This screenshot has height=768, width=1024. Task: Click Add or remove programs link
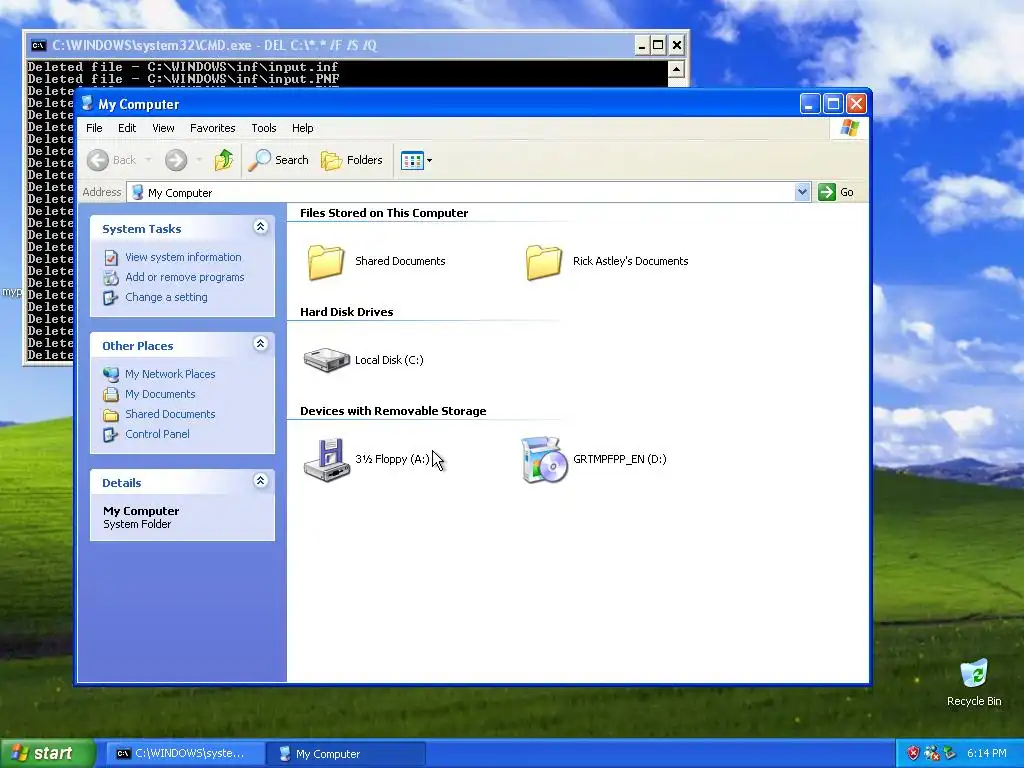[185, 277]
